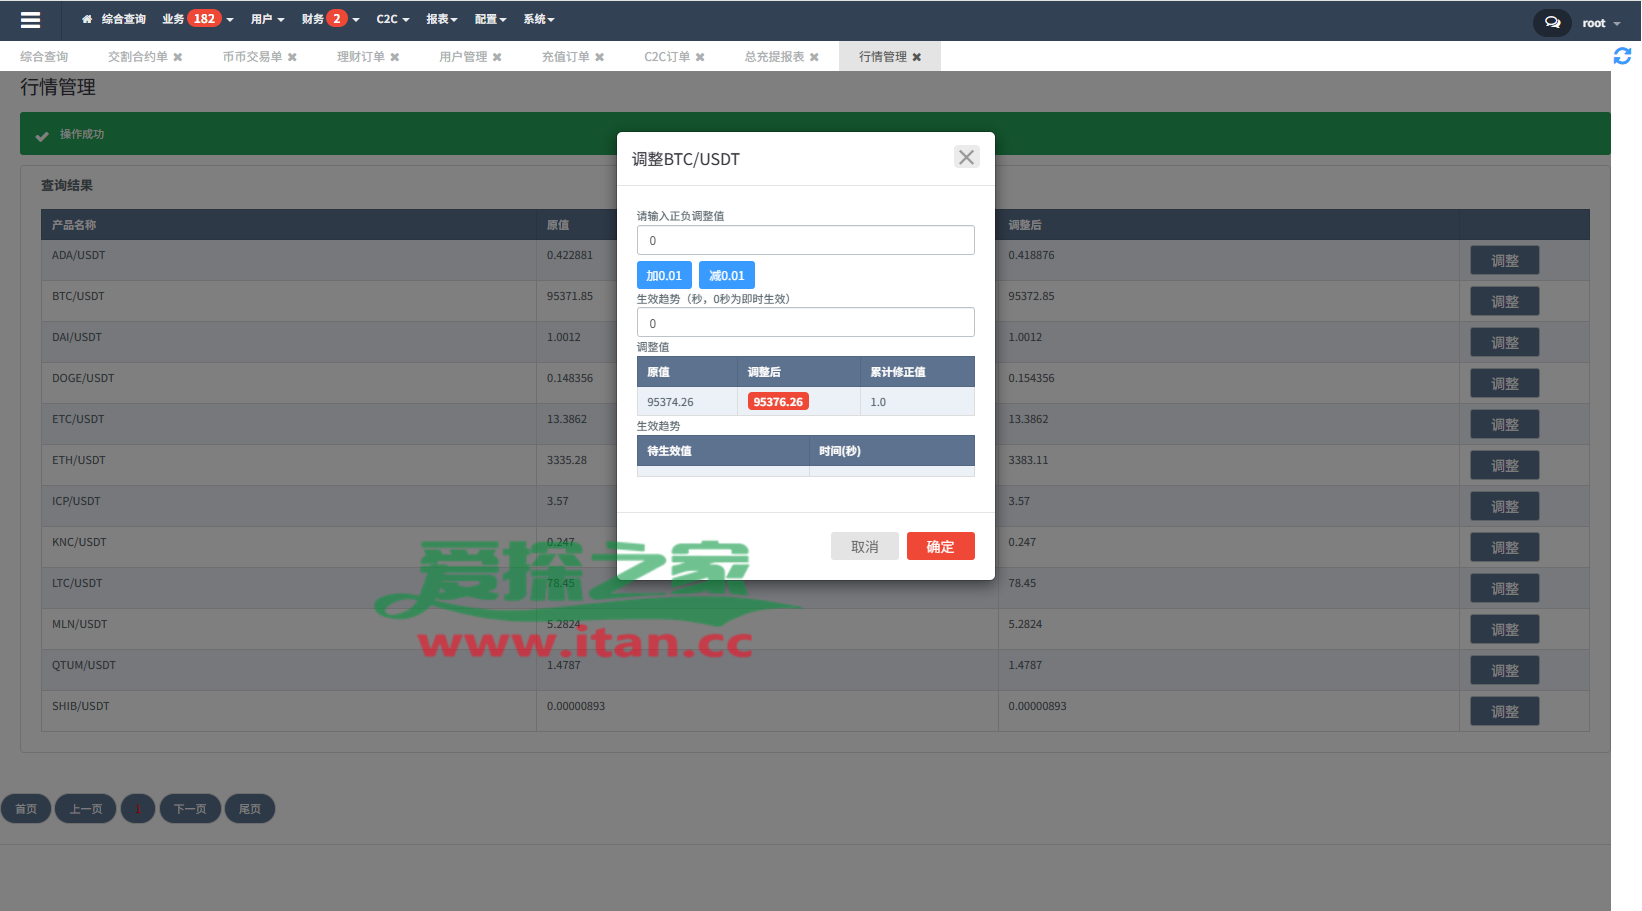Close the 调整BTC/USDT dialog with X
The image size is (1642, 911).
(x=966, y=157)
